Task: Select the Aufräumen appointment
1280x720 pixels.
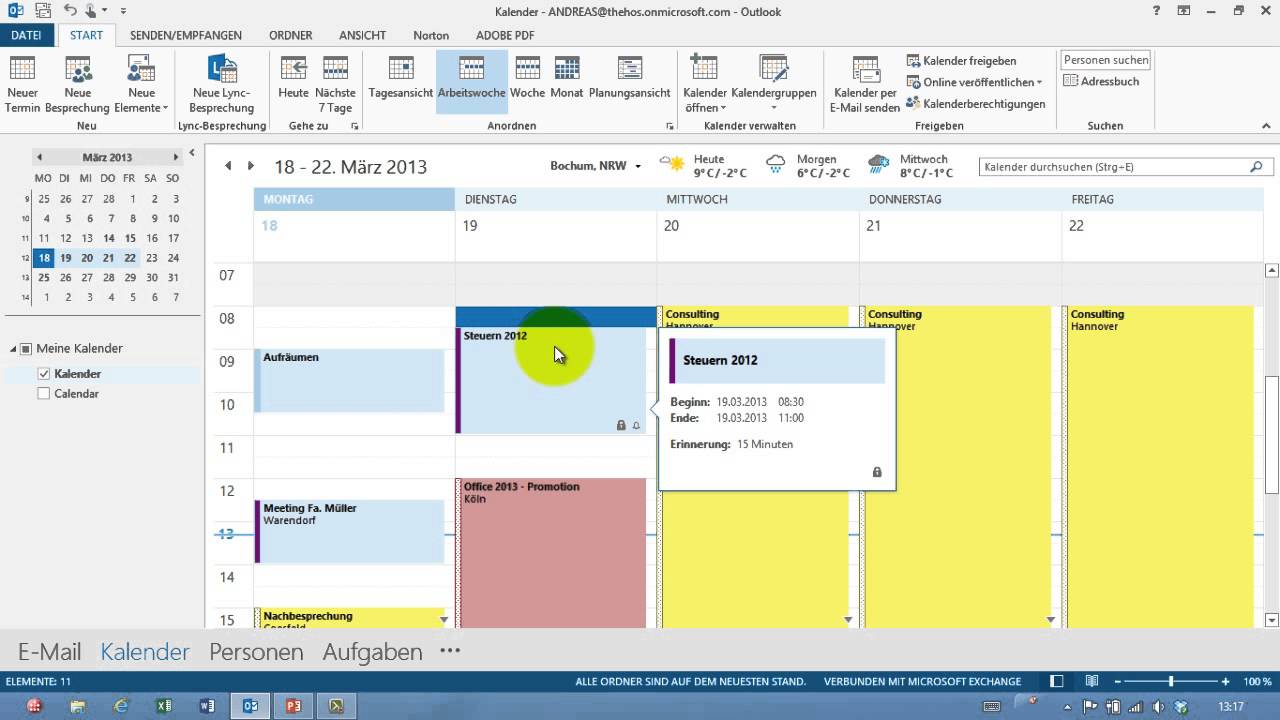Action: point(349,380)
